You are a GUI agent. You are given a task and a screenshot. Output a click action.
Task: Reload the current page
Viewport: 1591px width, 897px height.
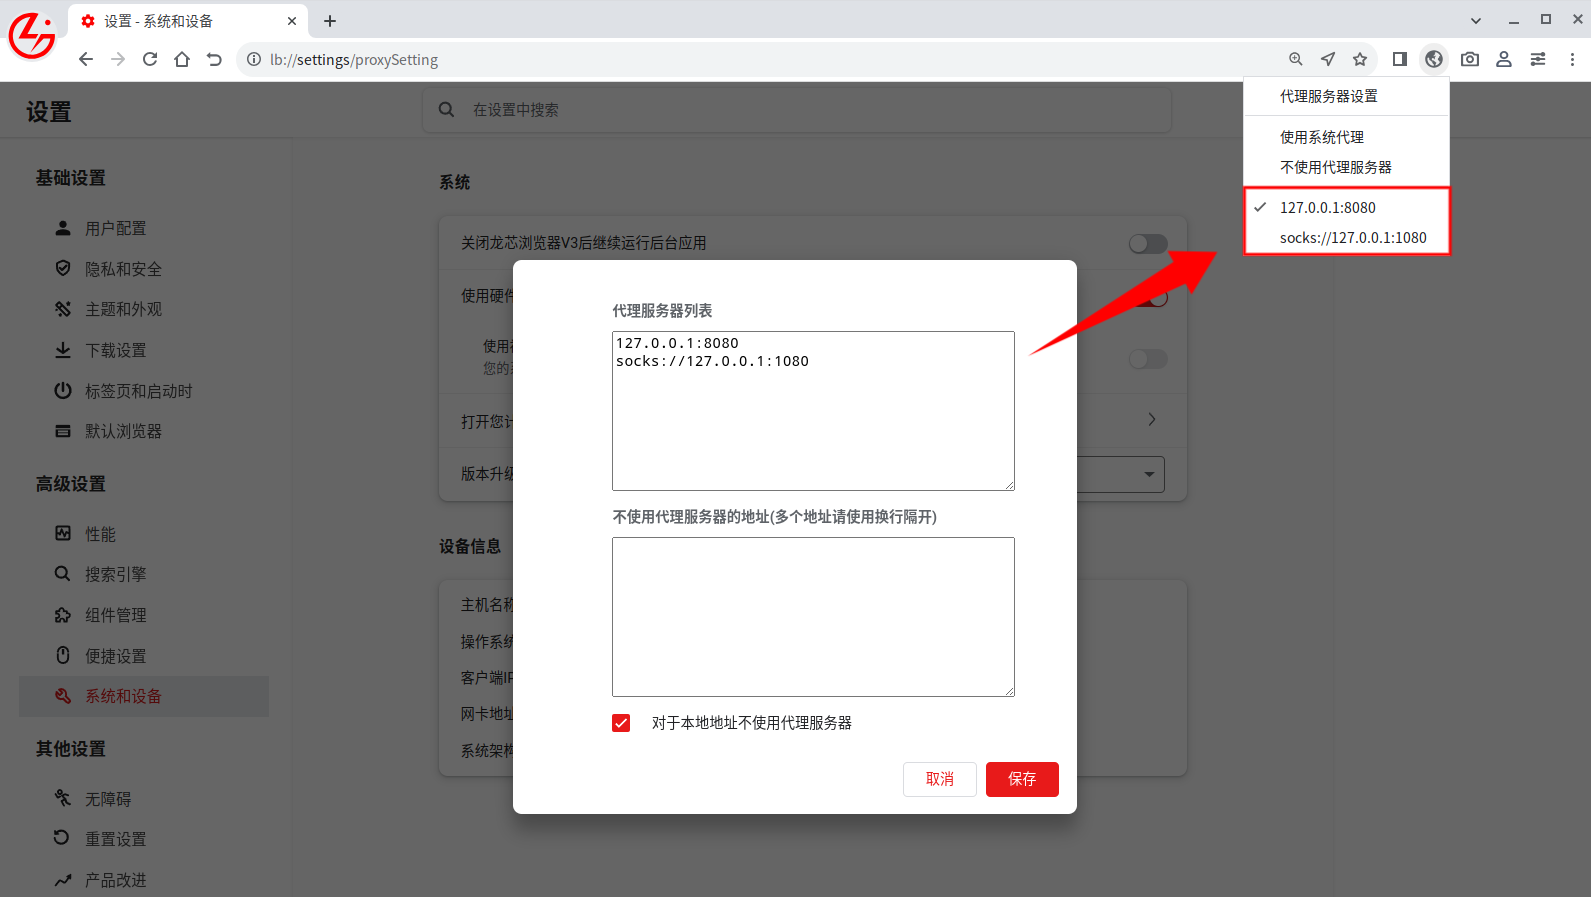pos(150,59)
